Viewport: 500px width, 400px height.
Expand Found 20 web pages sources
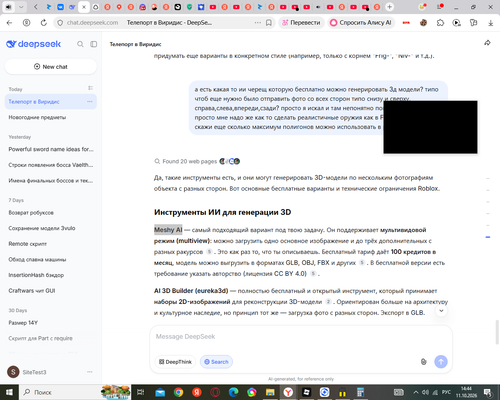[x=197, y=161]
